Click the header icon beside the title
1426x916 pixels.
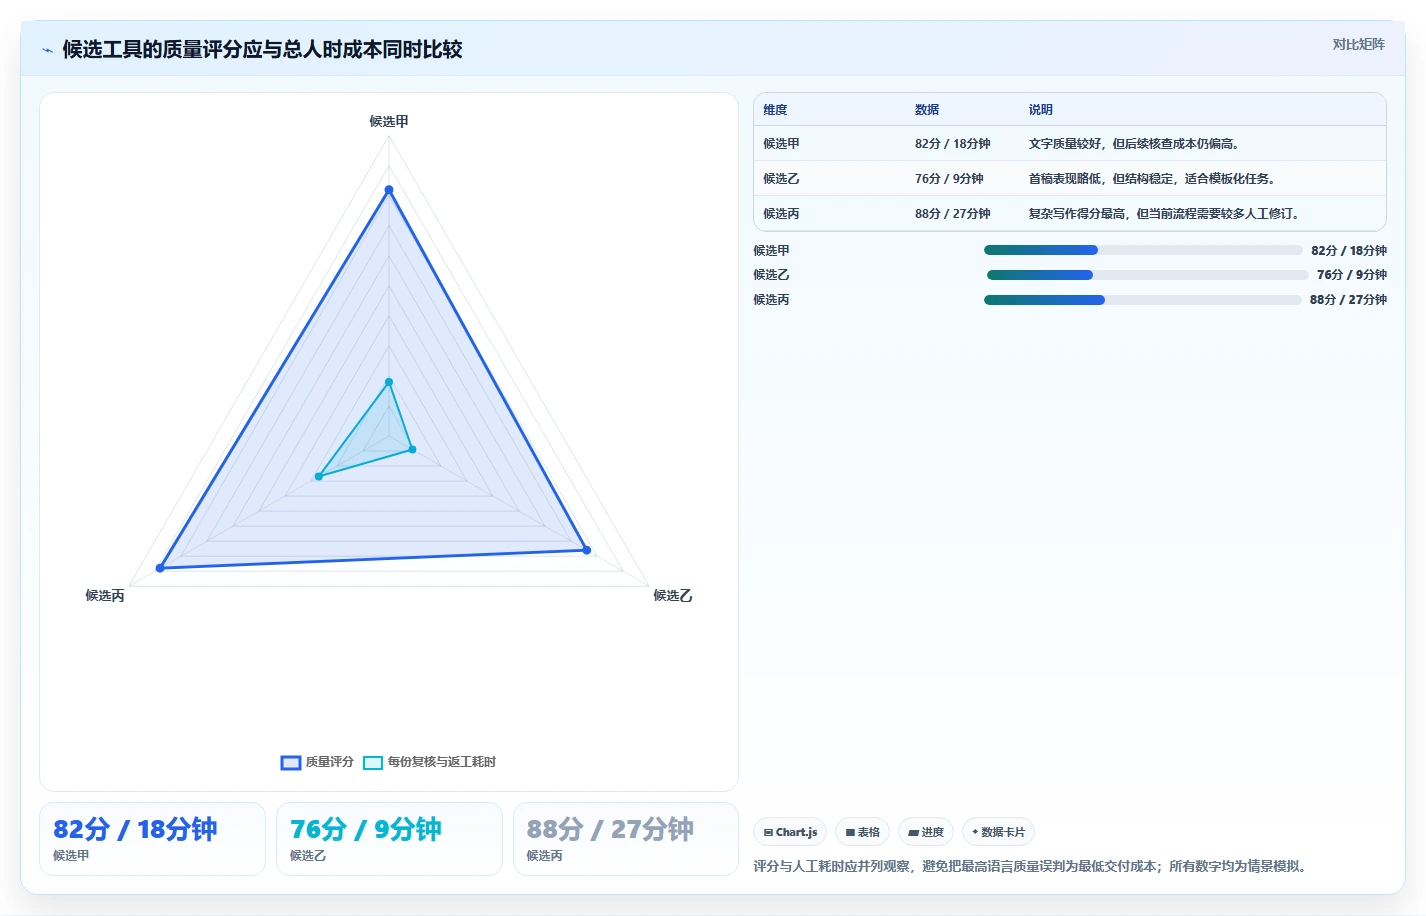(47, 50)
